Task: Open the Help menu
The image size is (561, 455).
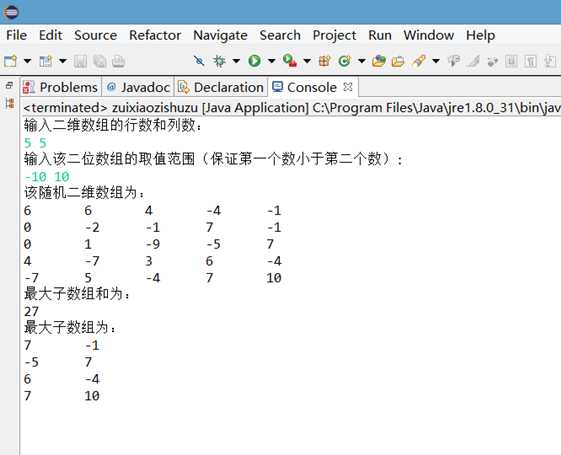Action: tap(480, 35)
